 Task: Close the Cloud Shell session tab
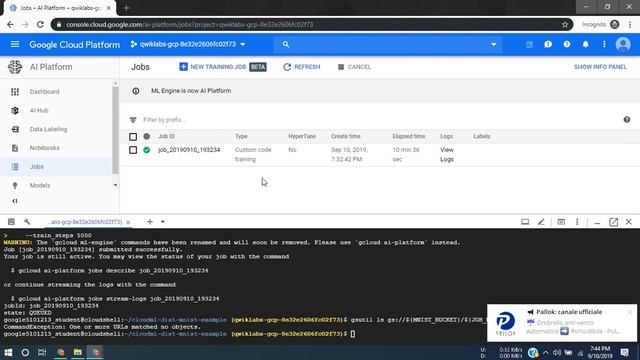point(128,222)
